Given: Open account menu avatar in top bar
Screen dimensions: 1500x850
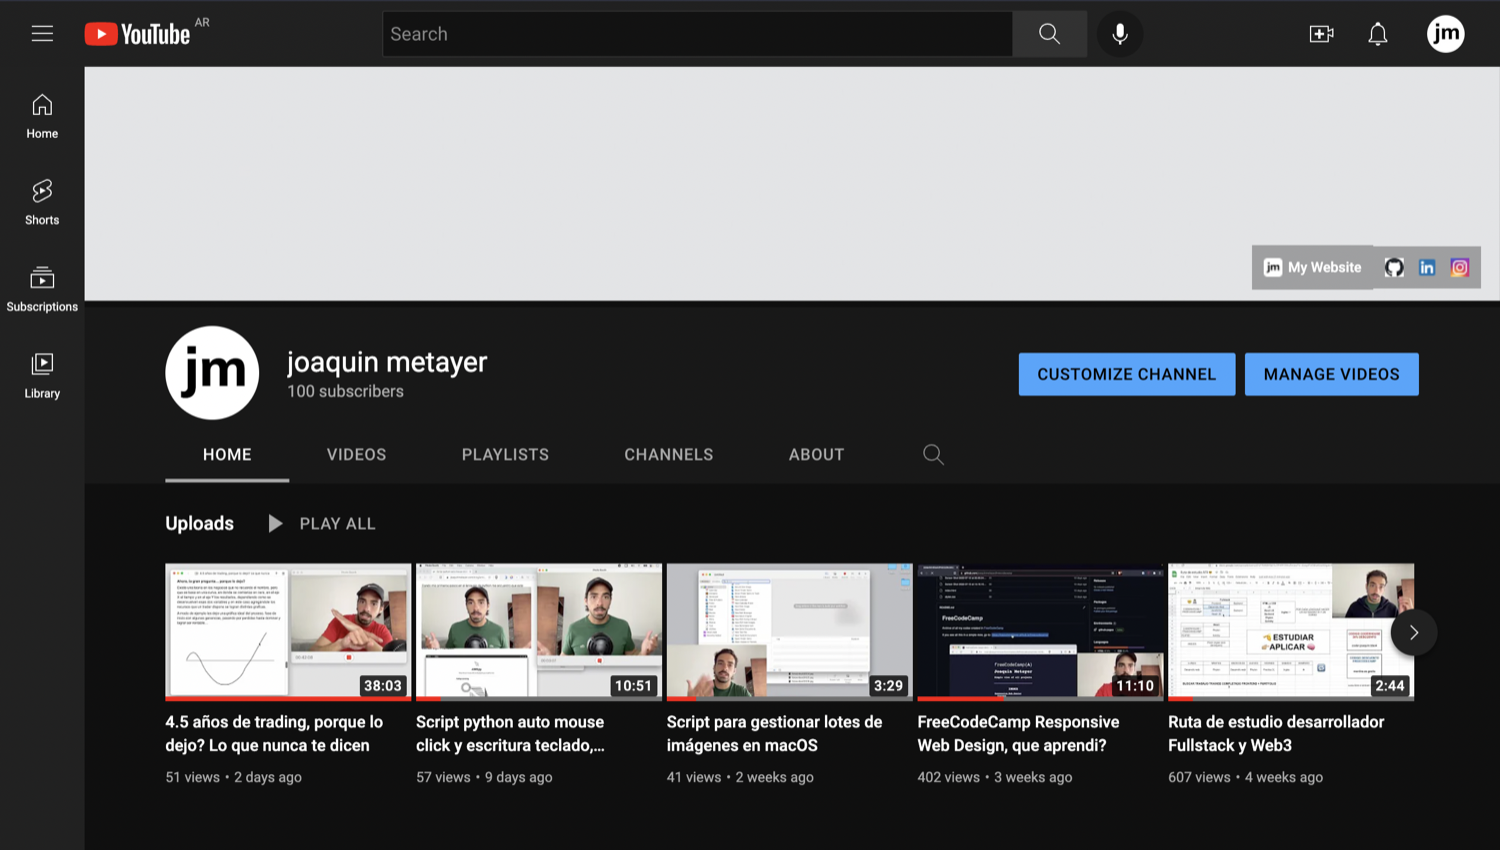Looking at the screenshot, I should pyautogui.click(x=1445, y=34).
